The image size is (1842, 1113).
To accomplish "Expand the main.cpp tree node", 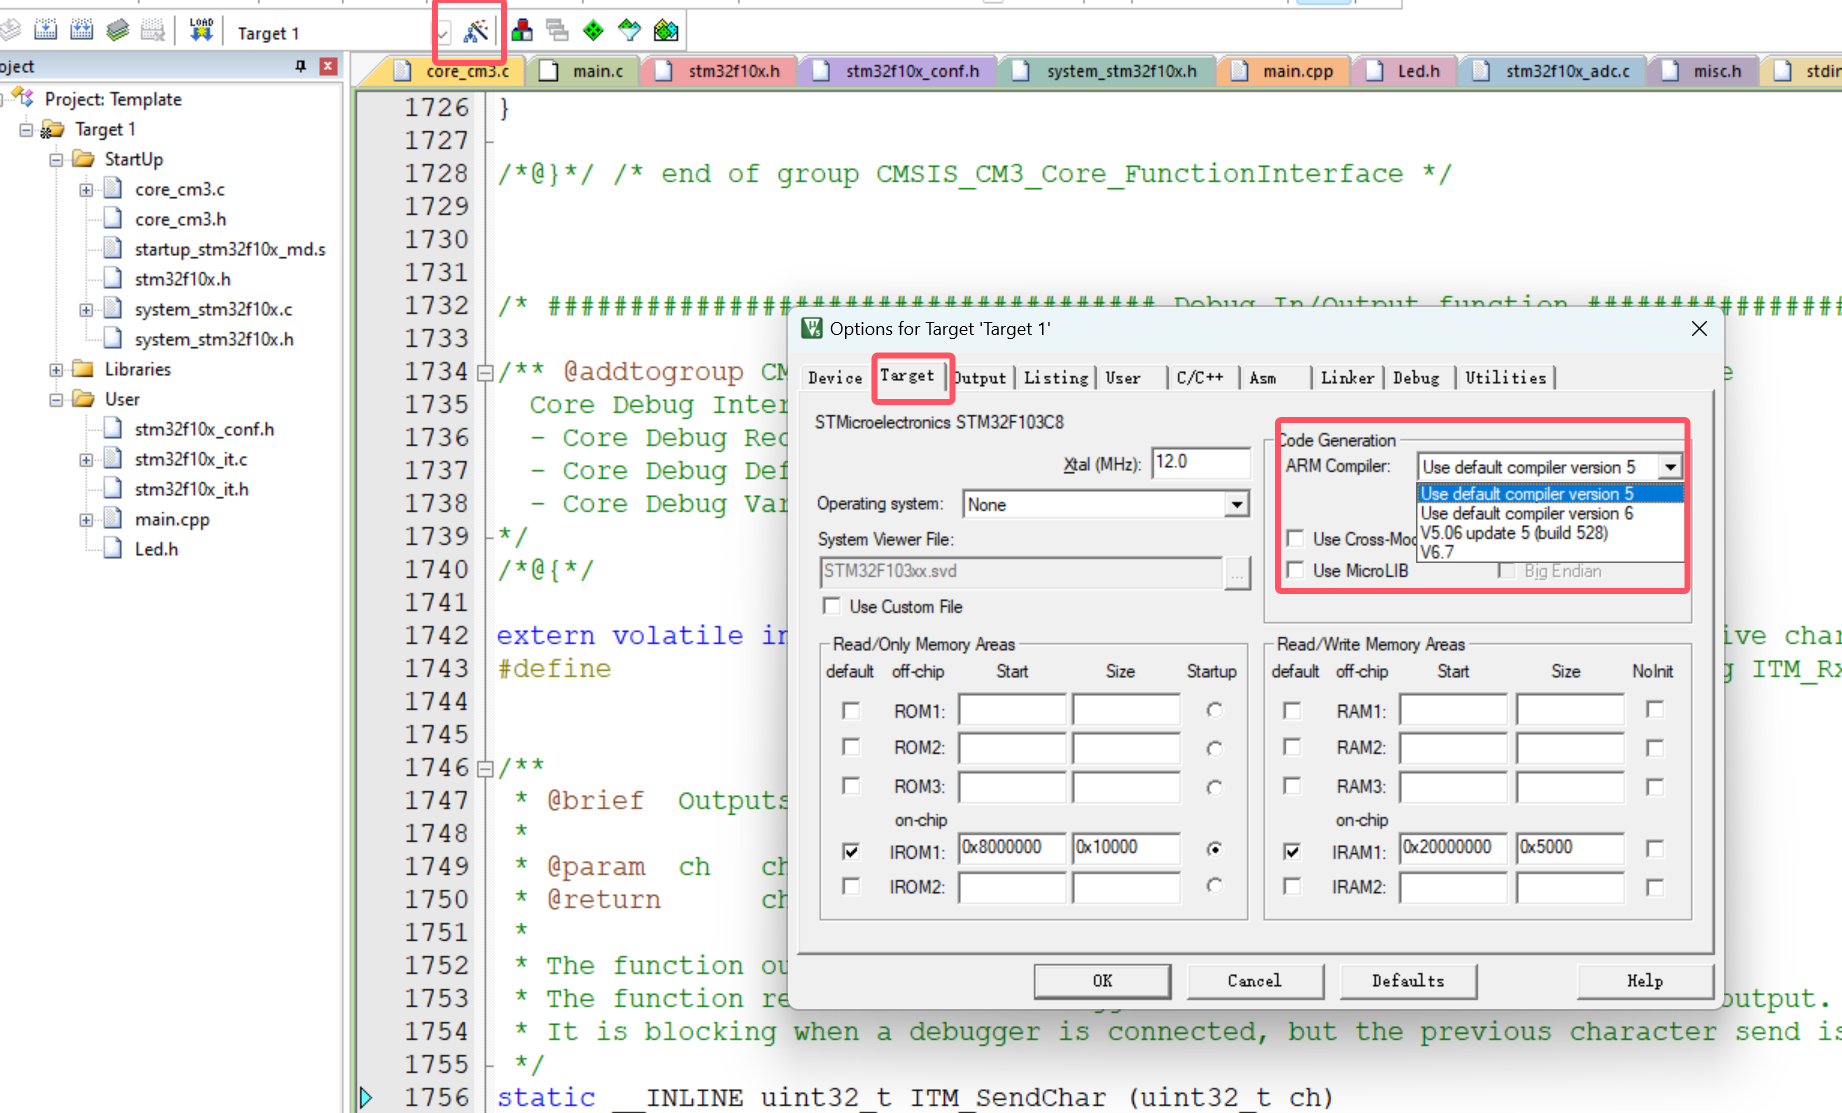I will (86, 520).
